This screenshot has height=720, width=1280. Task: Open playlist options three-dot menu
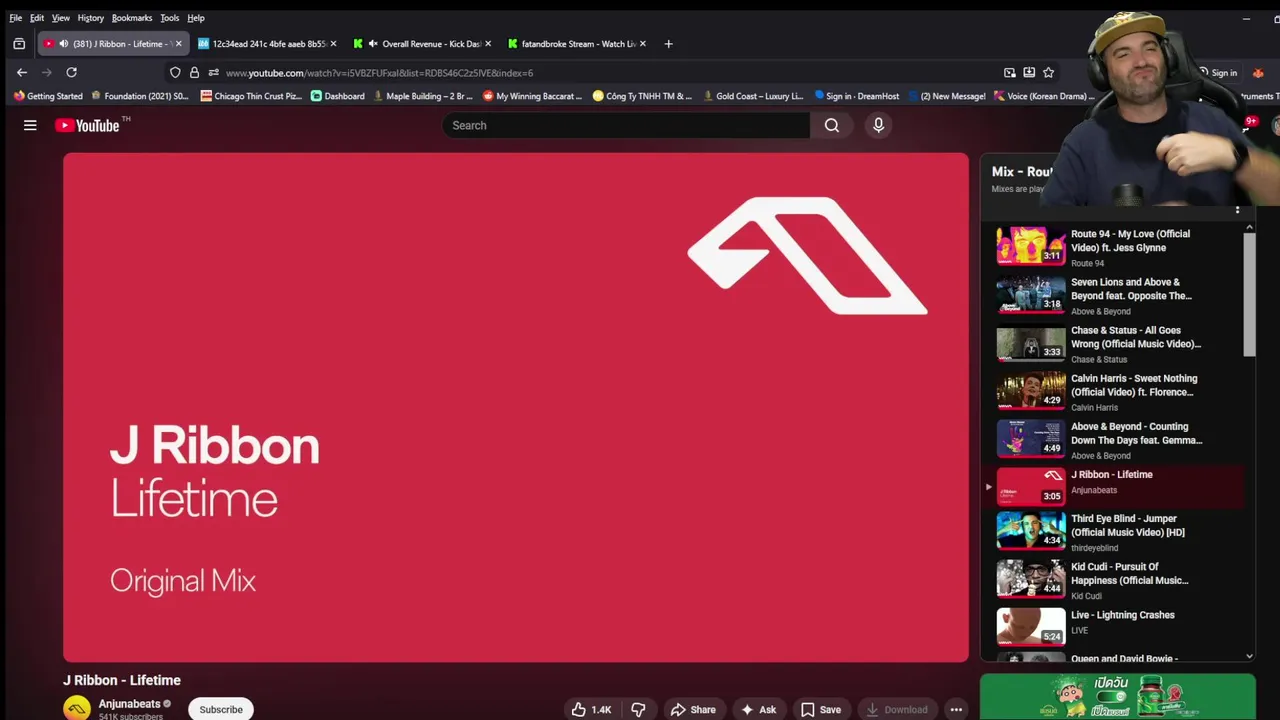(x=1237, y=210)
